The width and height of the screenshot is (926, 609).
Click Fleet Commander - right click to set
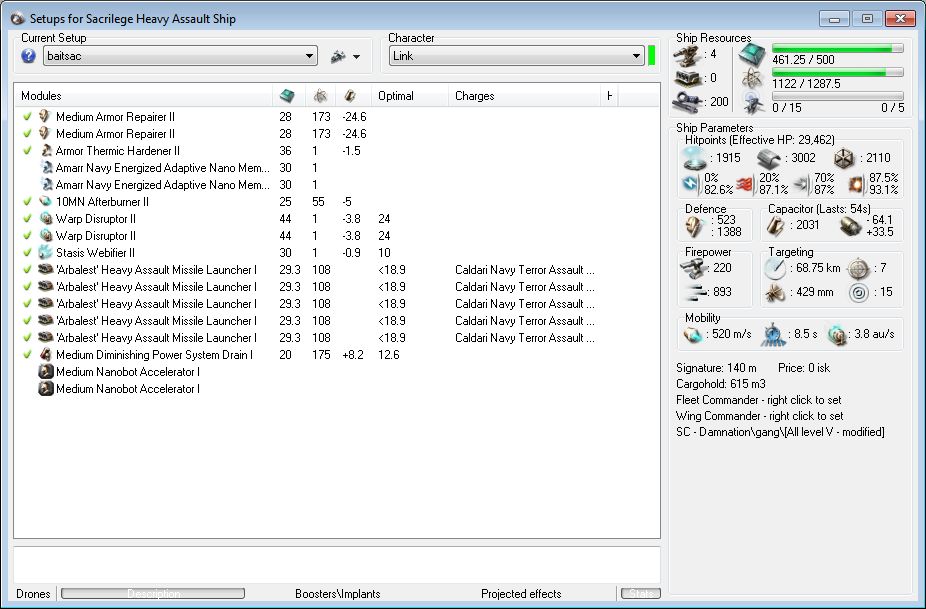point(758,400)
